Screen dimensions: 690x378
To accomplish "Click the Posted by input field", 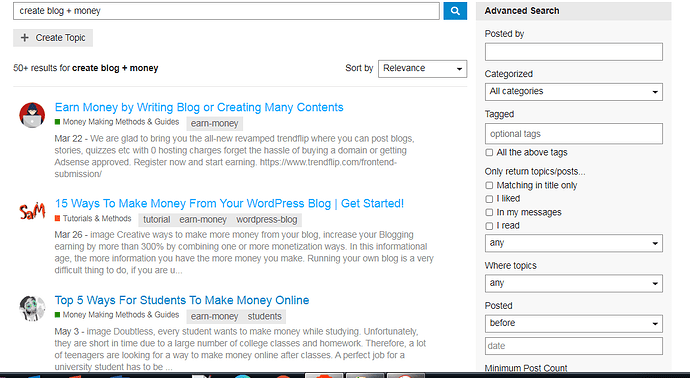I will point(574,52).
